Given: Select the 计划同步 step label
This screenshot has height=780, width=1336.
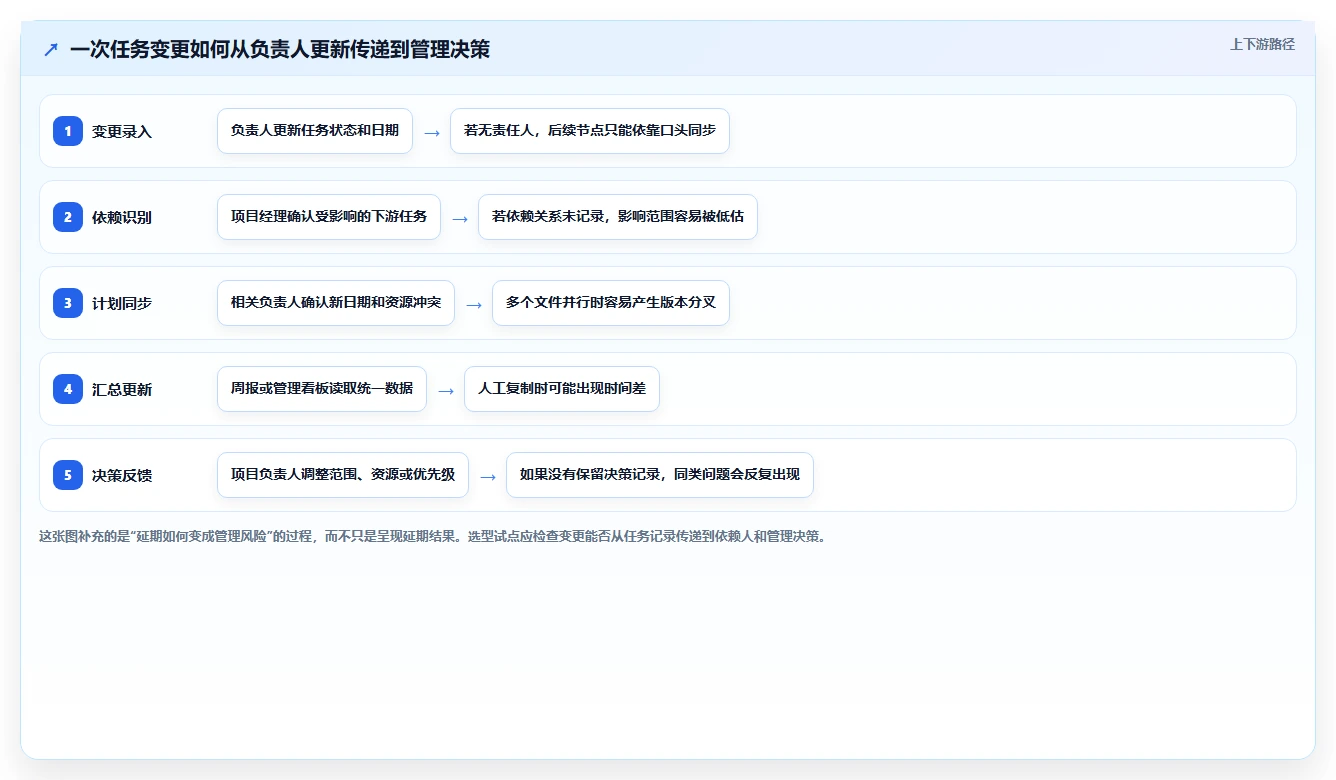Looking at the screenshot, I should (x=122, y=303).
